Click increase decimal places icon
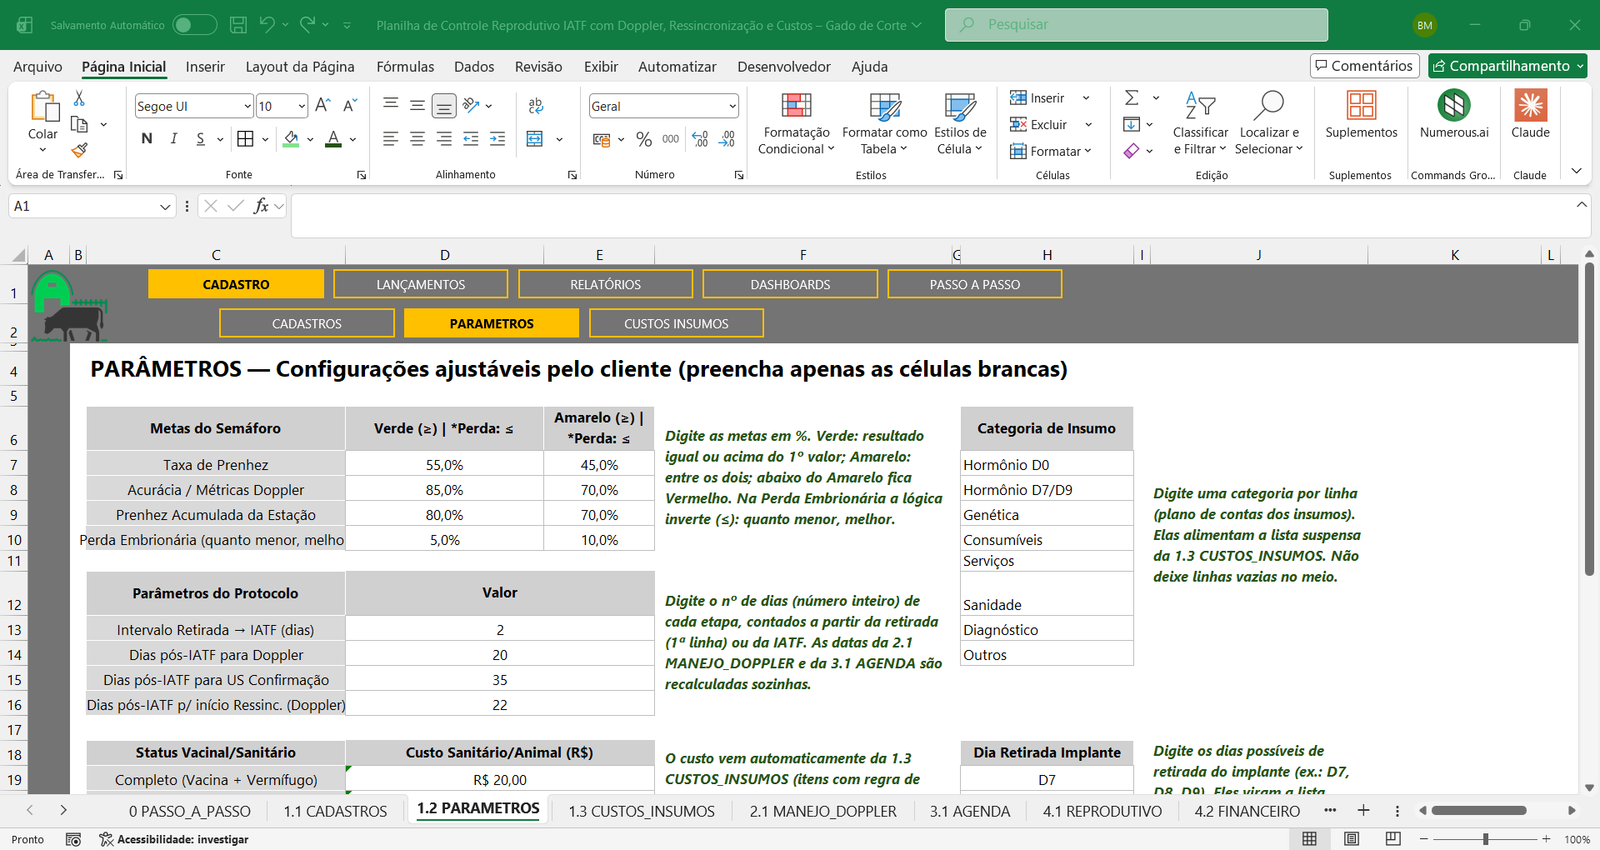 [700, 139]
